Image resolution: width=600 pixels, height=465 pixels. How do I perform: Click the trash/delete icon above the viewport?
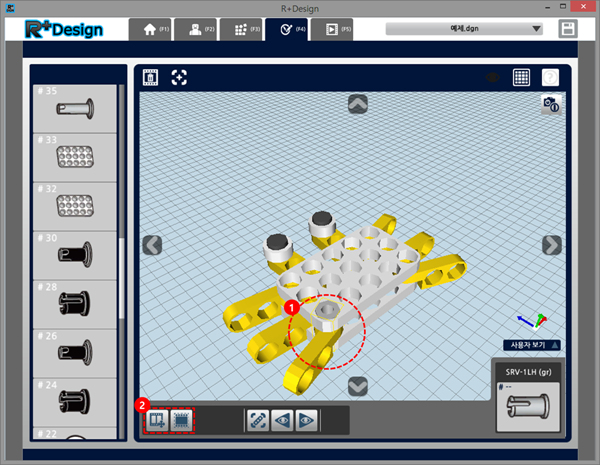(151, 77)
